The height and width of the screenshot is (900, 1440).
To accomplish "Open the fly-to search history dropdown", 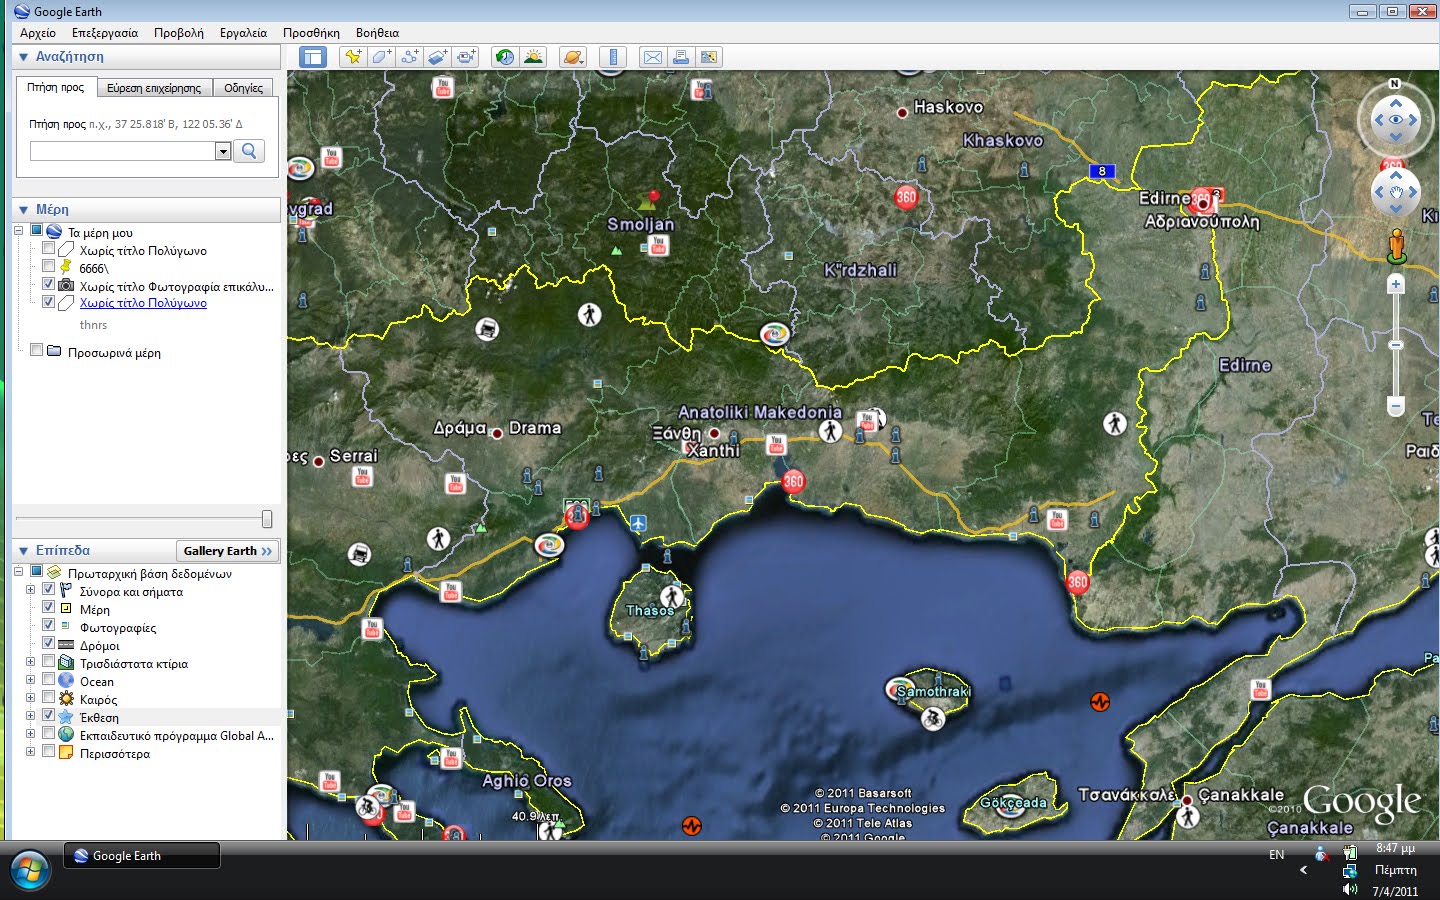I will 223,151.
